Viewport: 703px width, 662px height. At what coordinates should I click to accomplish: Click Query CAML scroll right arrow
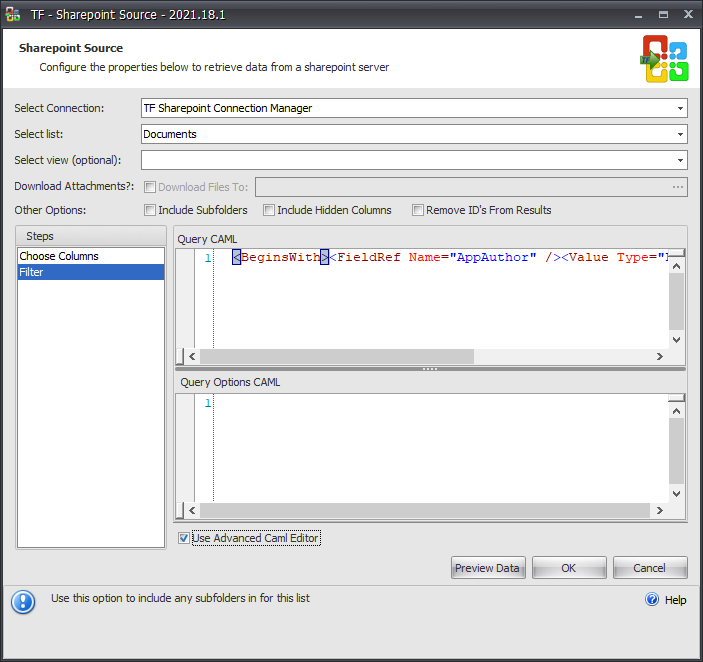click(660, 356)
